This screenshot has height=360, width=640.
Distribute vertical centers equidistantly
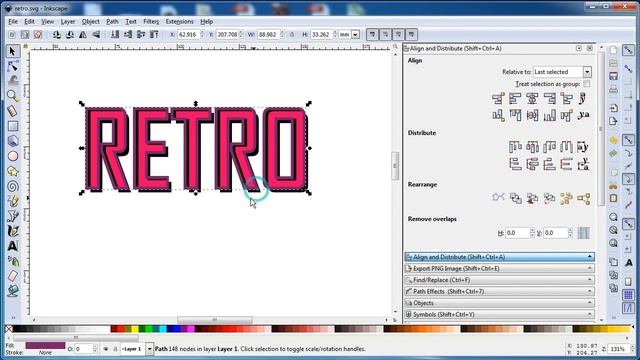click(532, 164)
